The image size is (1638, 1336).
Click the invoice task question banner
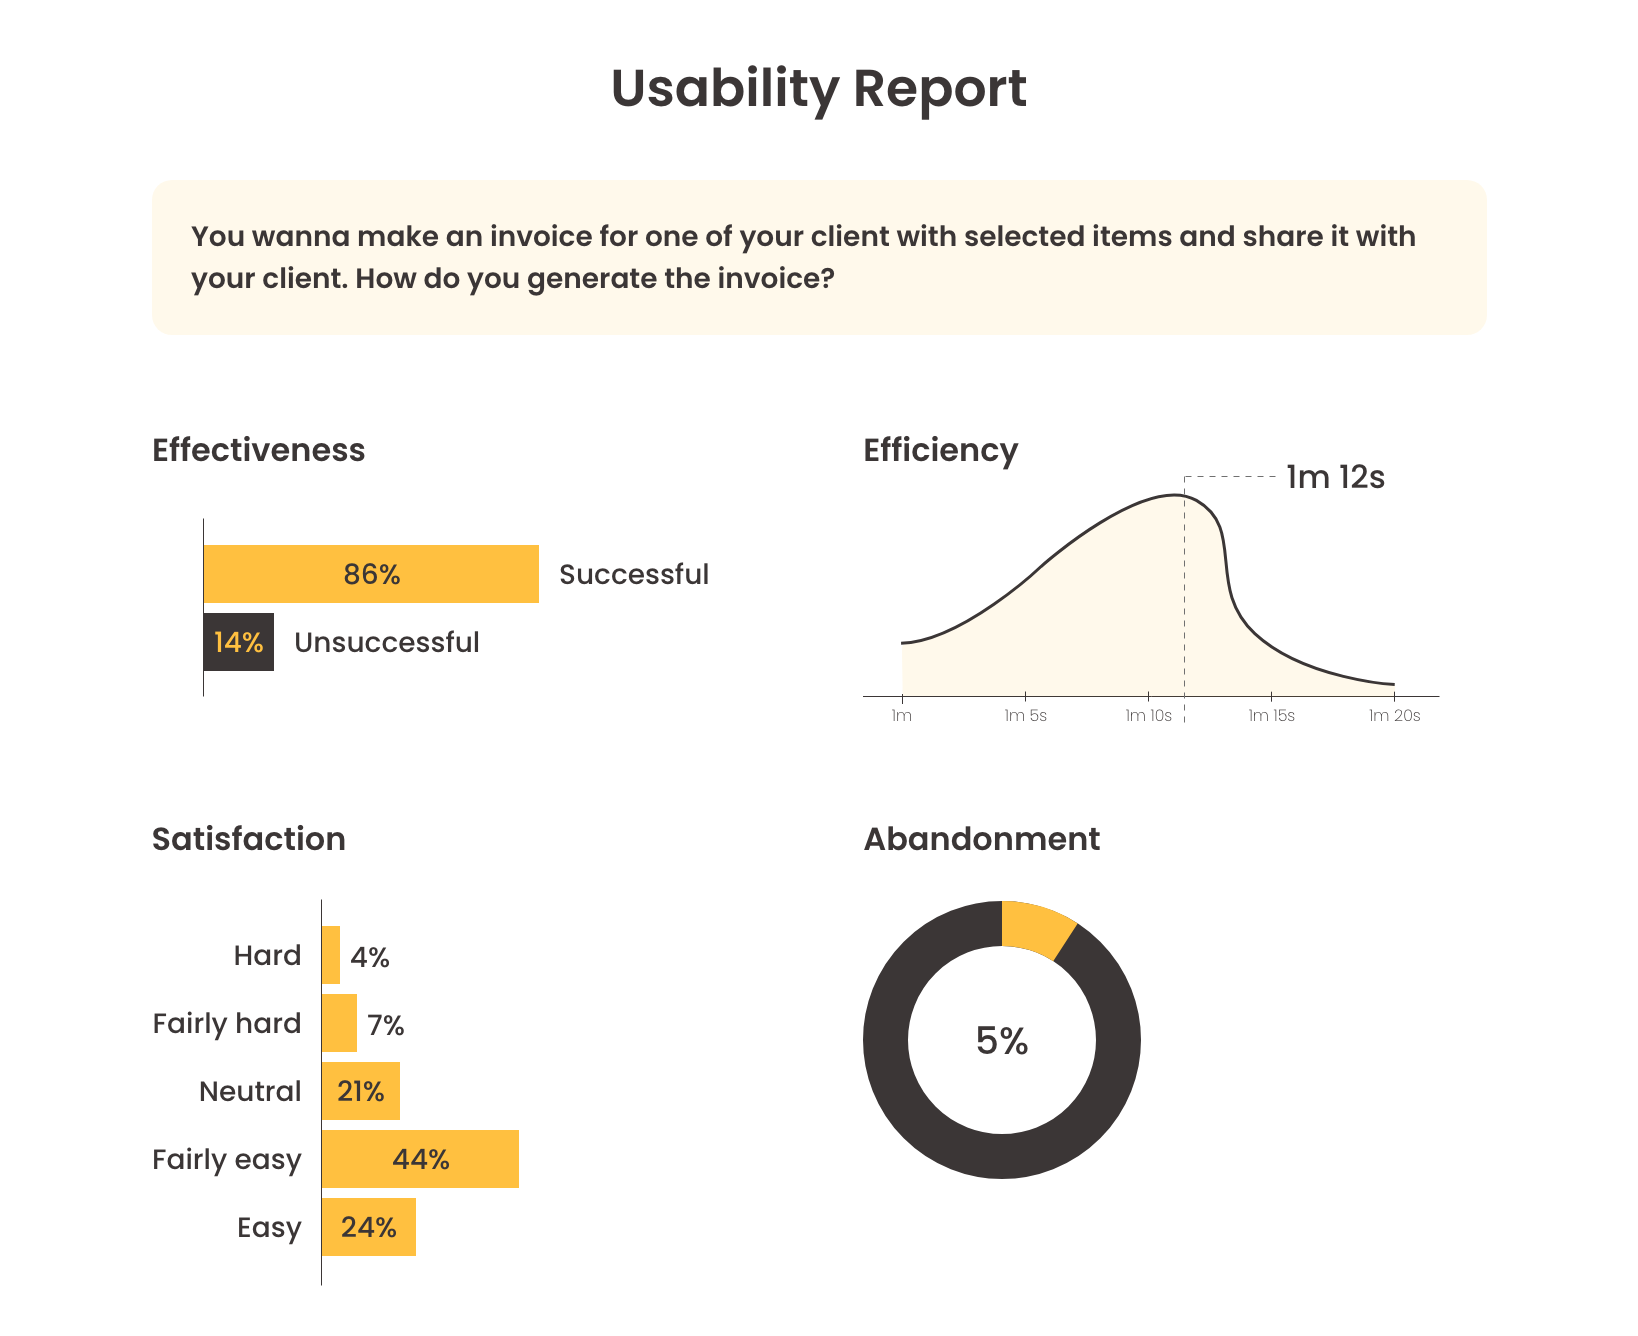click(819, 257)
